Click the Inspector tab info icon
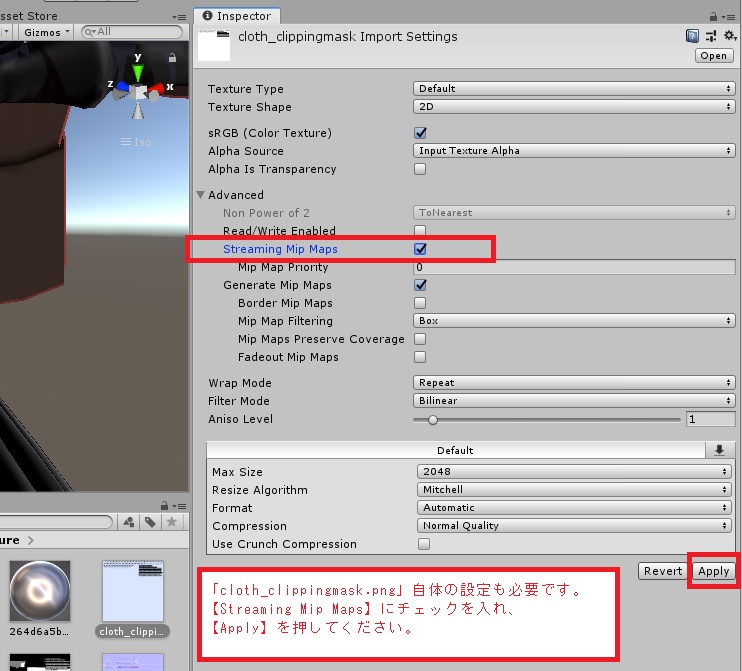Screen dimensions: 742x671 click(x=207, y=16)
